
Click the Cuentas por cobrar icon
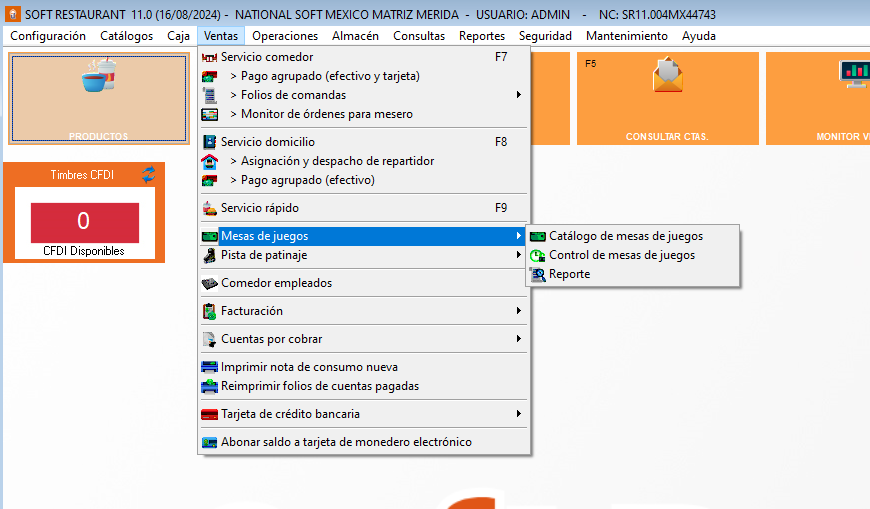(x=209, y=339)
